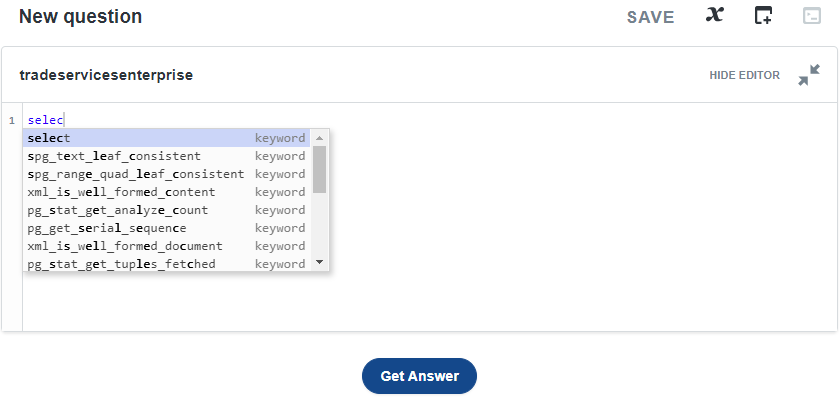Click the add to dashboard icon
The image size is (840, 398).
[763, 15]
